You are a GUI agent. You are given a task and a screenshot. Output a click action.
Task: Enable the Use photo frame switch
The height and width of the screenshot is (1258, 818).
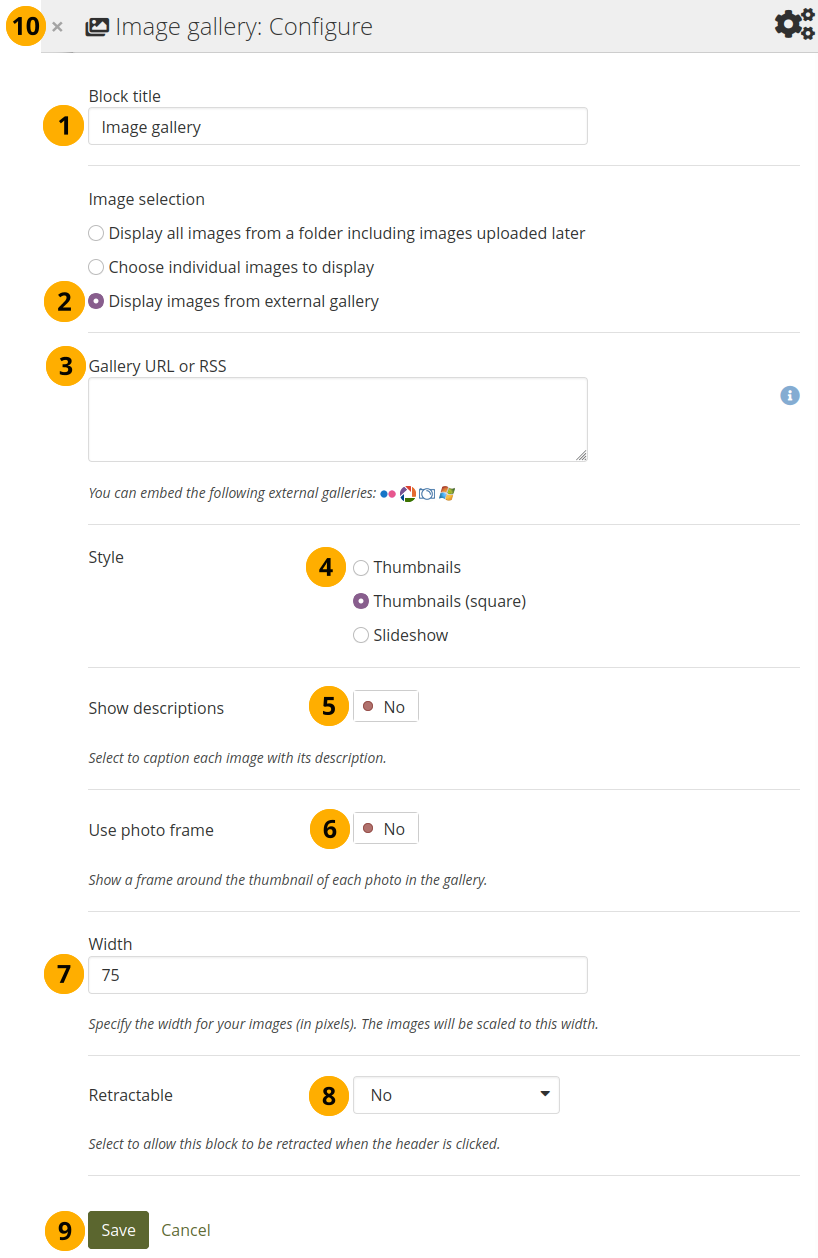click(386, 830)
